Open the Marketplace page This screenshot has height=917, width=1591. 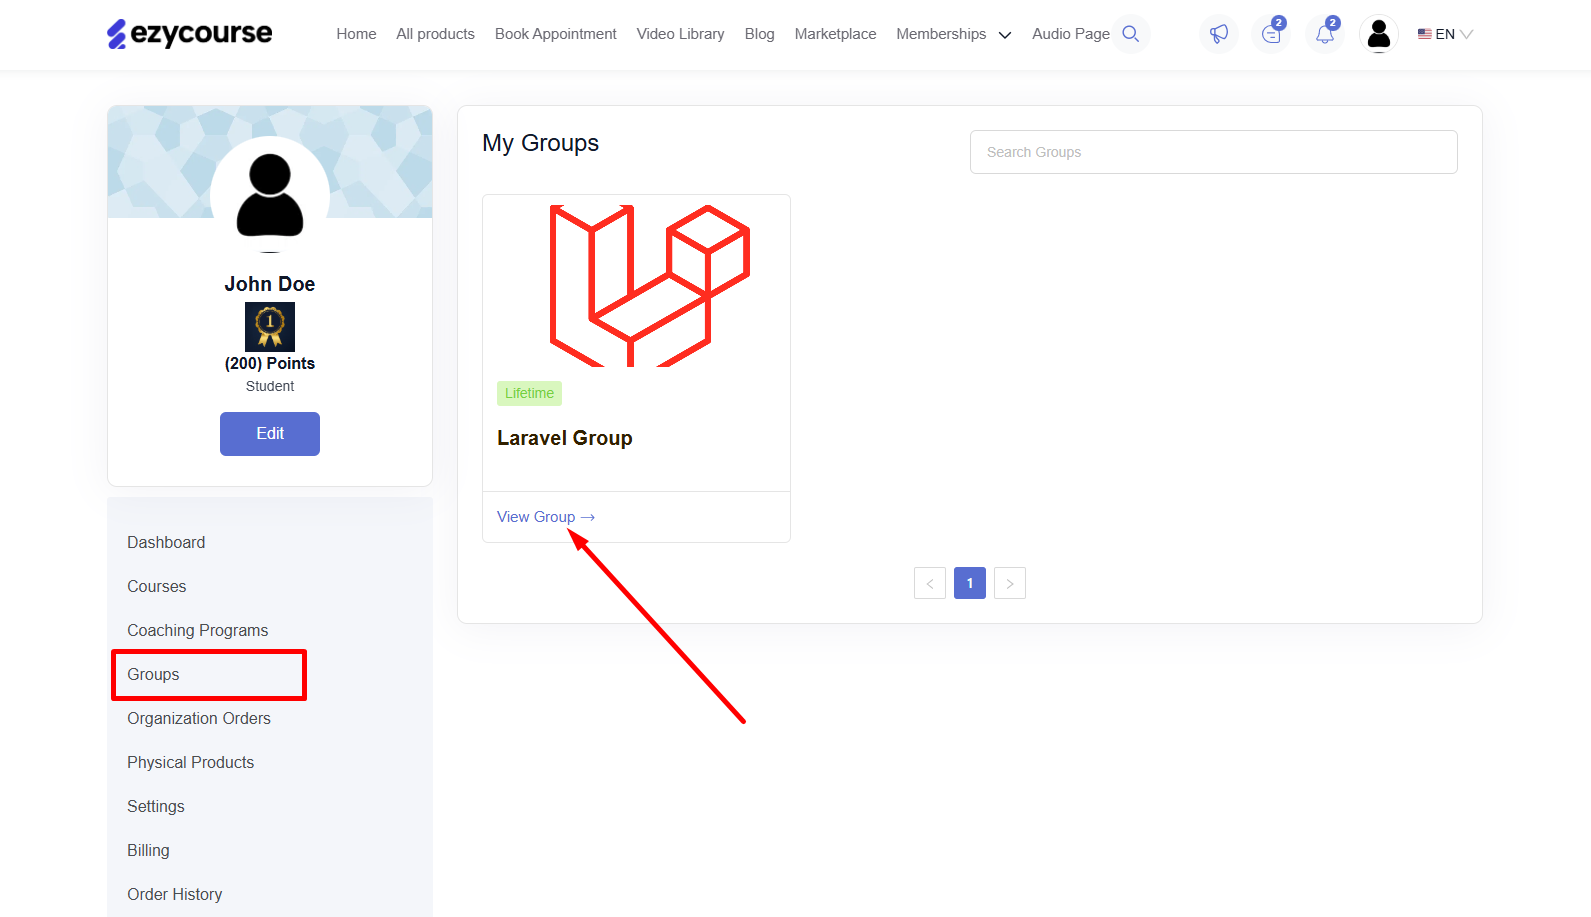point(836,34)
